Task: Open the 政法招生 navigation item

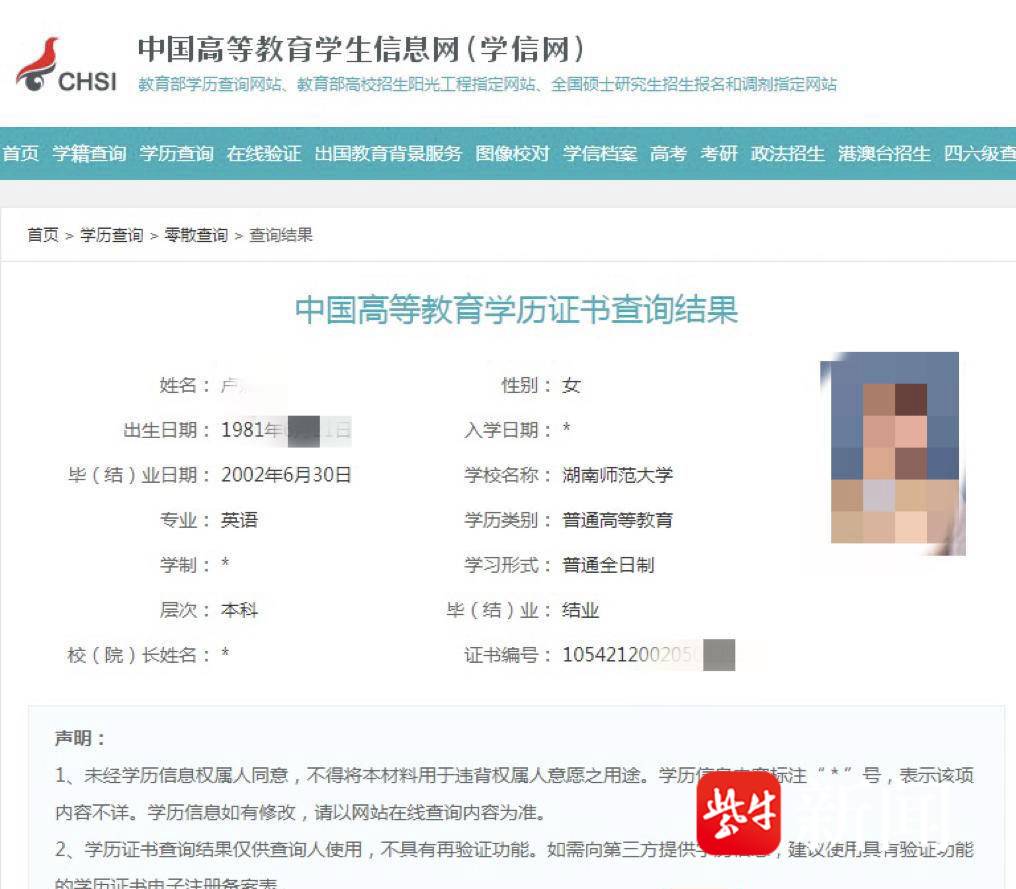Action: 787,154
